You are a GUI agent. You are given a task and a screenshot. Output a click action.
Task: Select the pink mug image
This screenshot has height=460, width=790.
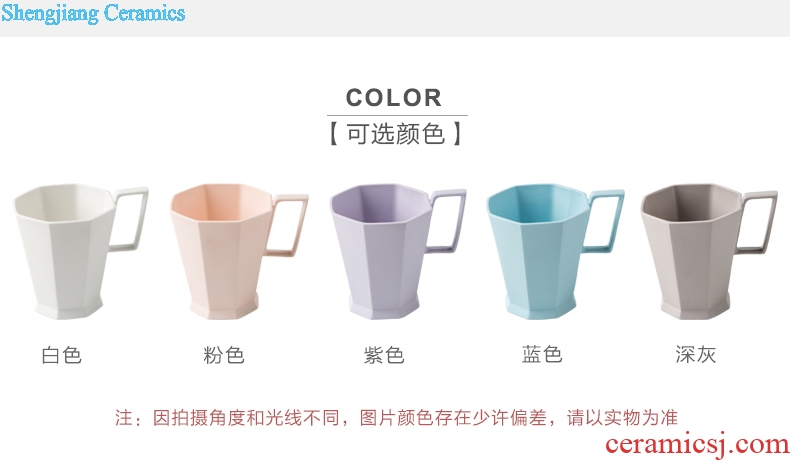coord(239,251)
